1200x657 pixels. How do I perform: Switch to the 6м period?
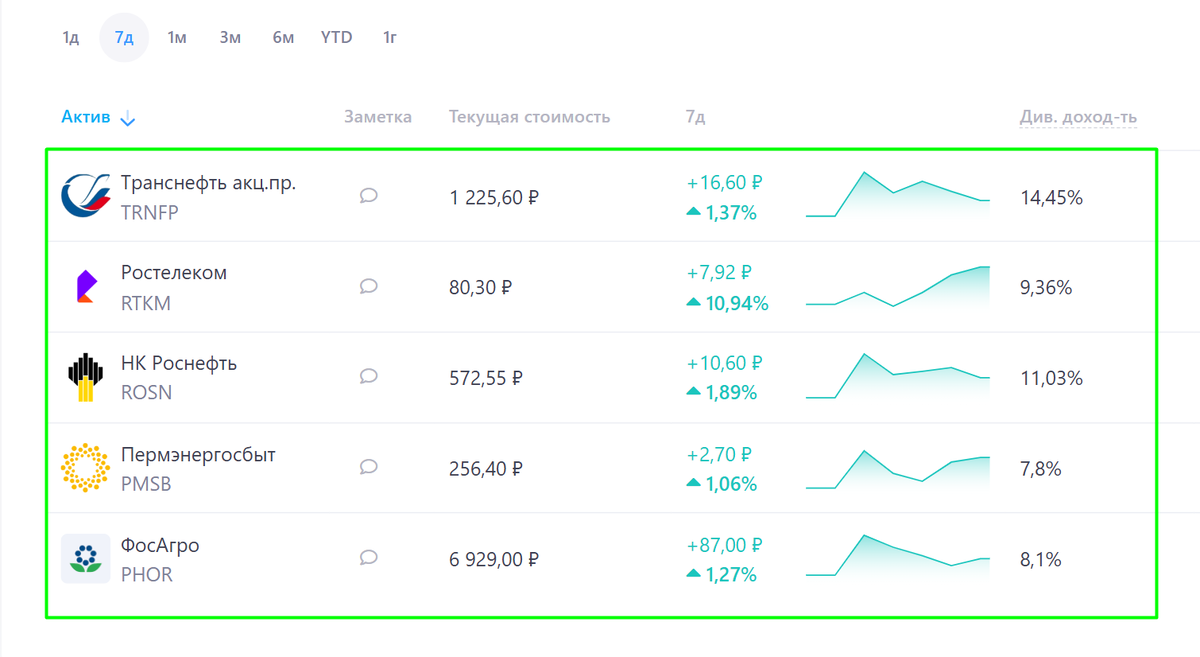click(x=283, y=38)
